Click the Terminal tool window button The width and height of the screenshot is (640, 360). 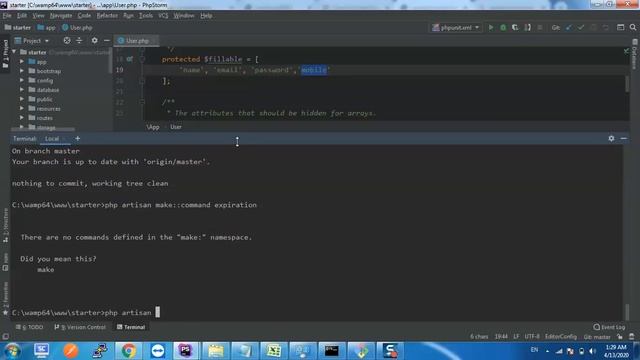pyautogui.click(x=131, y=327)
